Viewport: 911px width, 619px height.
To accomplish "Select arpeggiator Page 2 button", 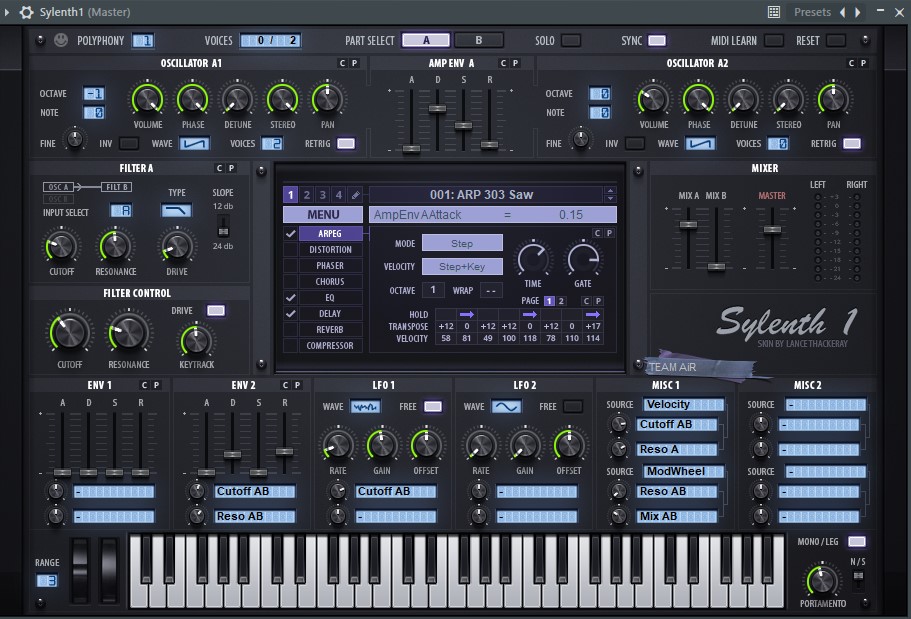I will pyautogui.click(x=561, y=300).
